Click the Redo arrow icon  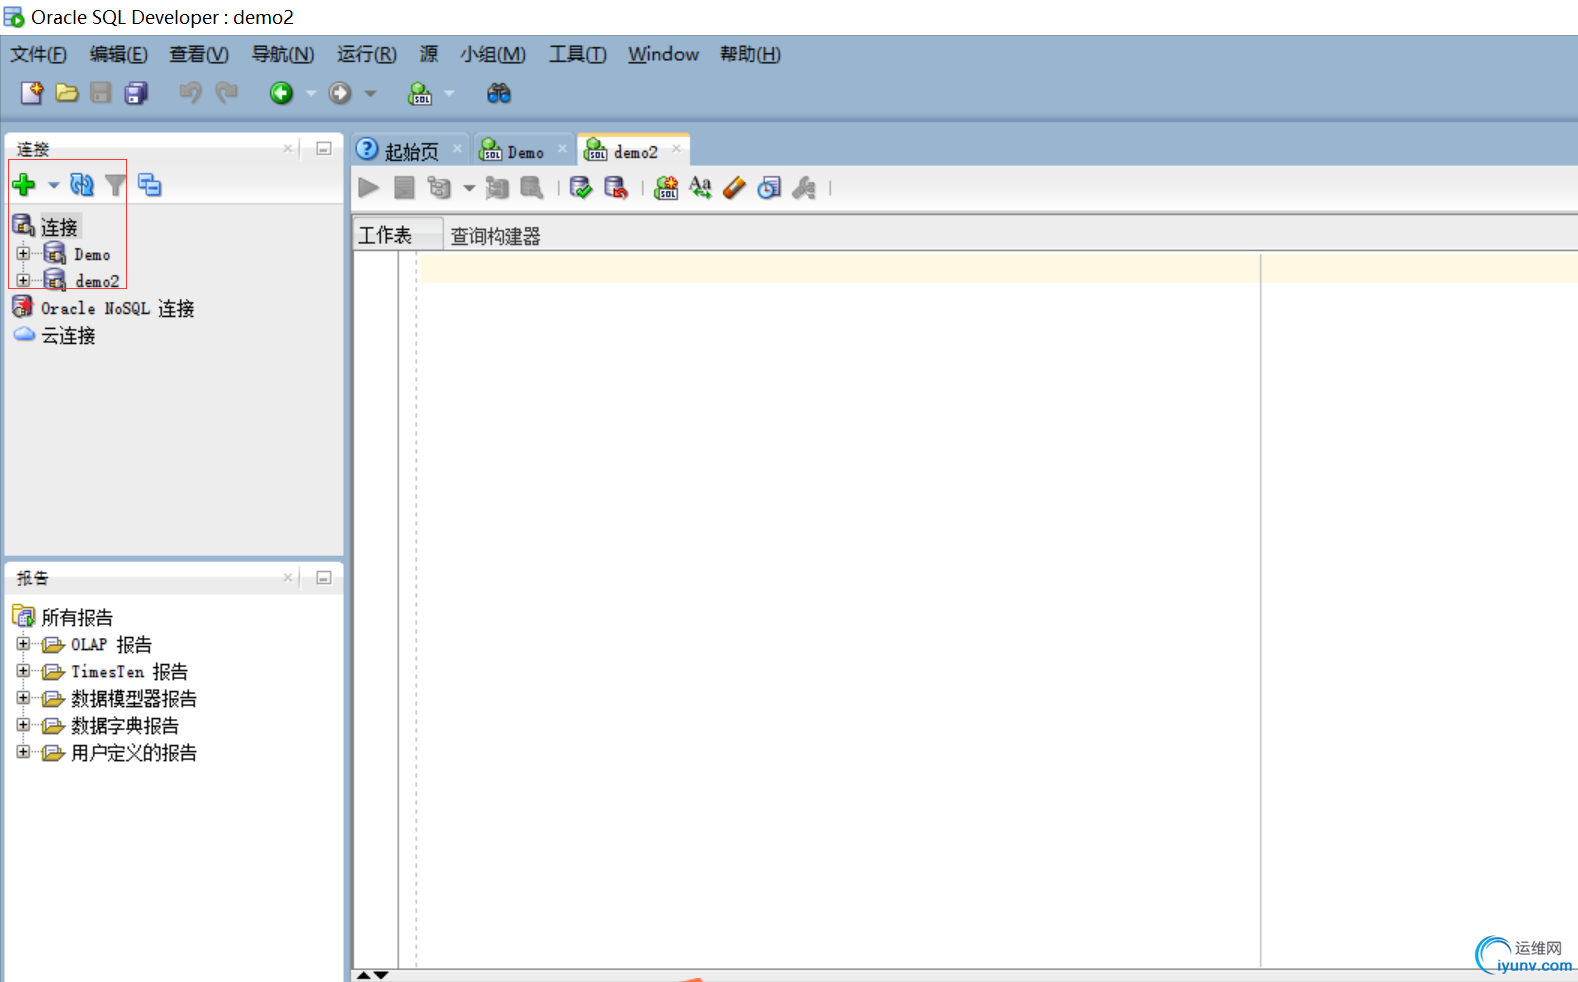pyautogui.click(x=227, y=93)
